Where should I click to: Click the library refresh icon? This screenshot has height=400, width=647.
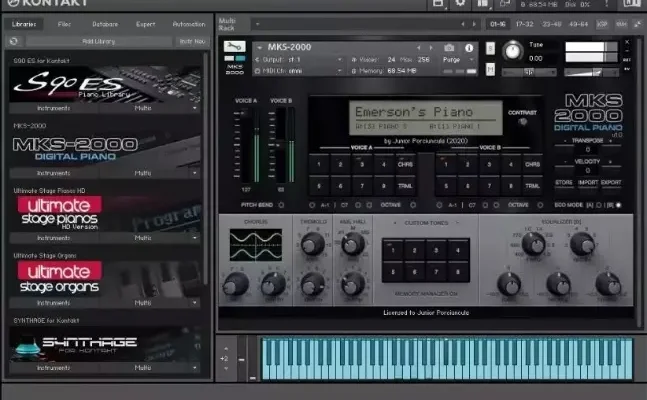[x=14, y=41]
